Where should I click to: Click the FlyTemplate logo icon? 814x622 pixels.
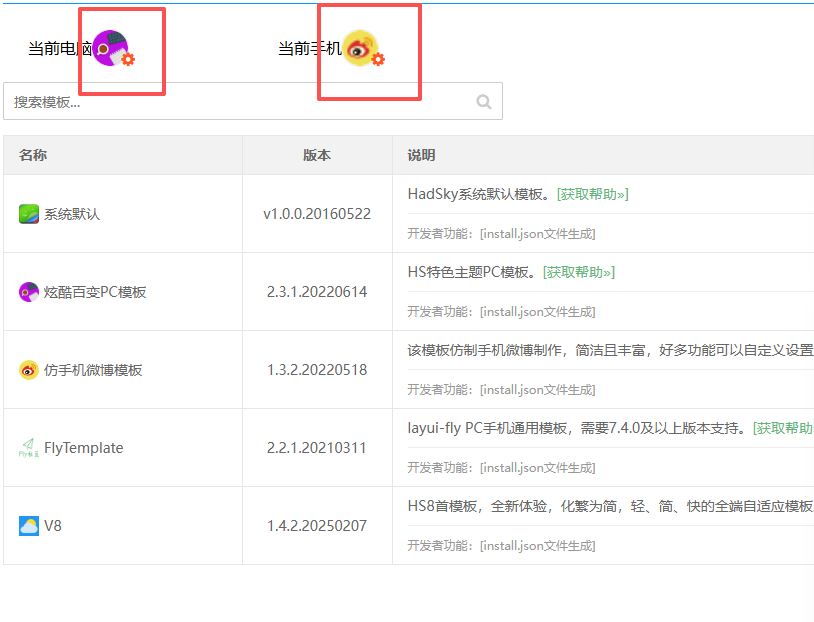29,447
